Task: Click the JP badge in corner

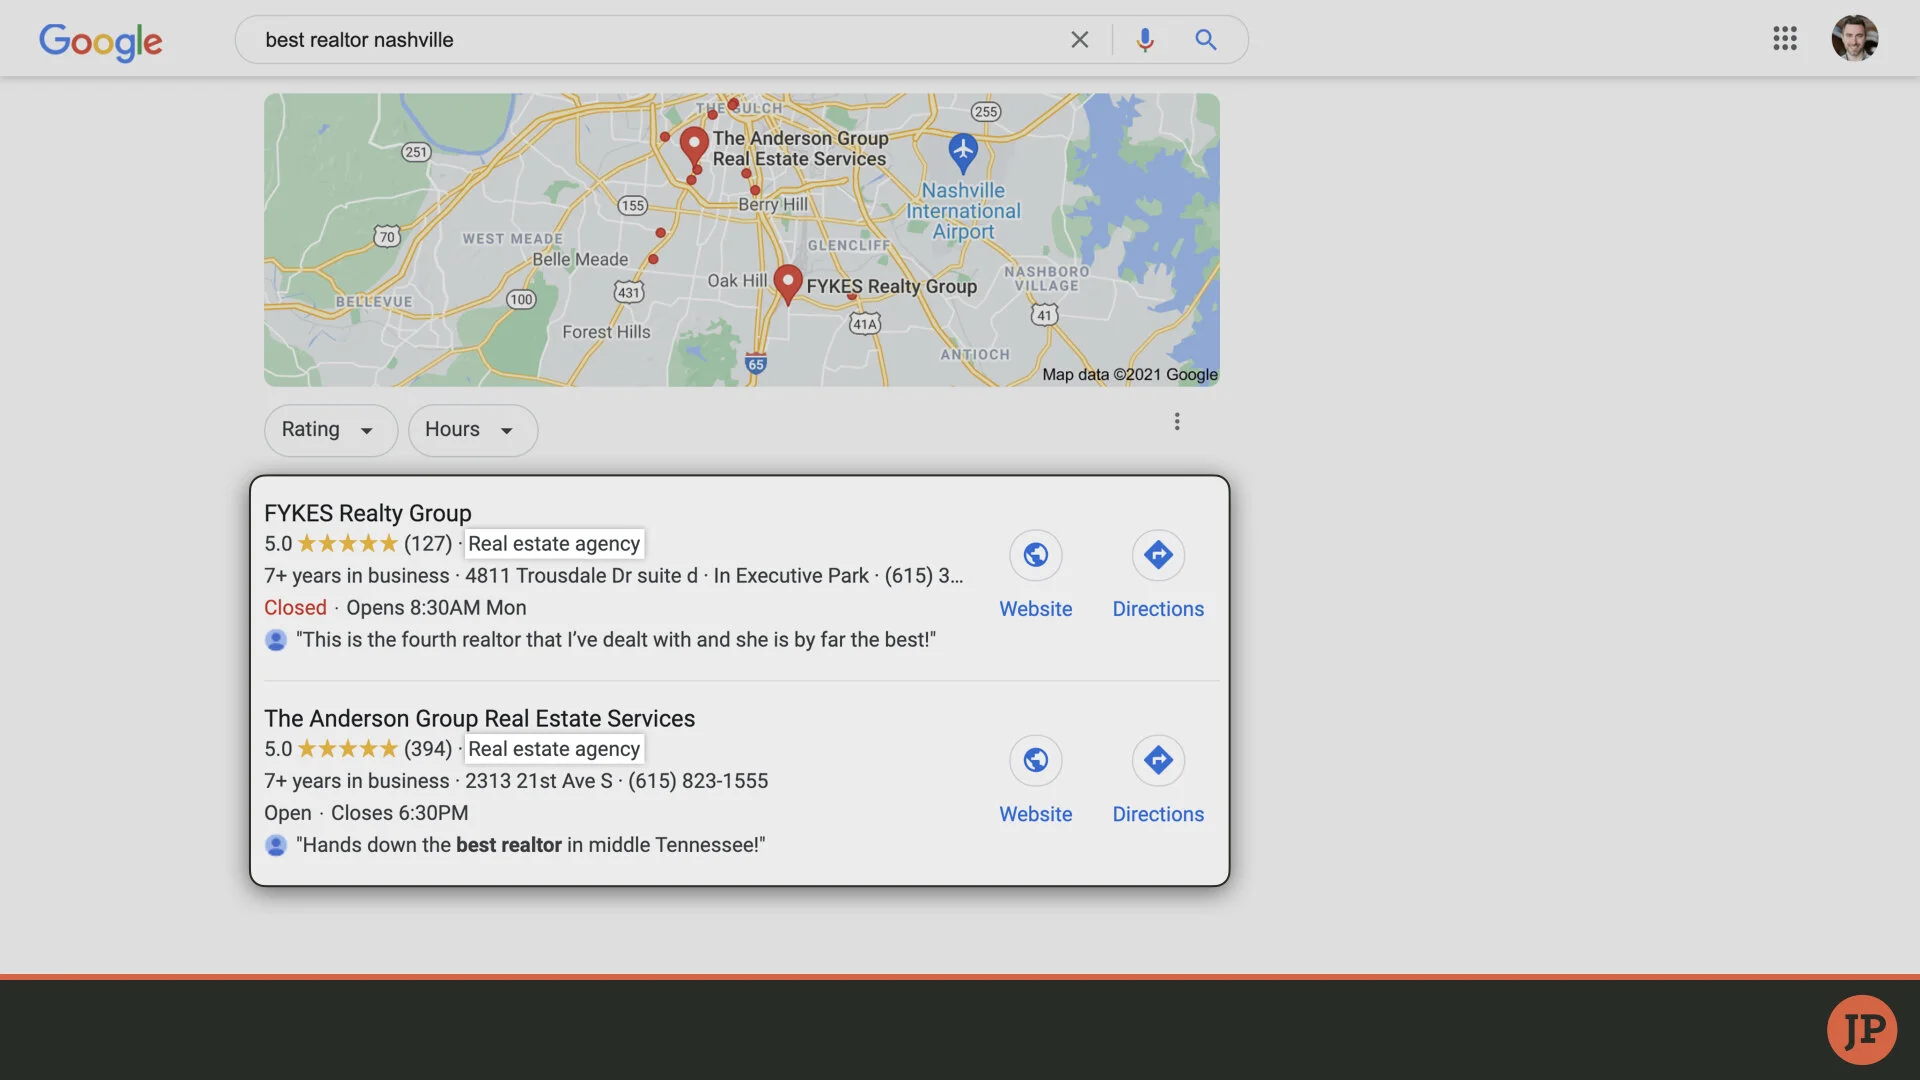Action: pyautogui.click(x=1862, y=1029)
